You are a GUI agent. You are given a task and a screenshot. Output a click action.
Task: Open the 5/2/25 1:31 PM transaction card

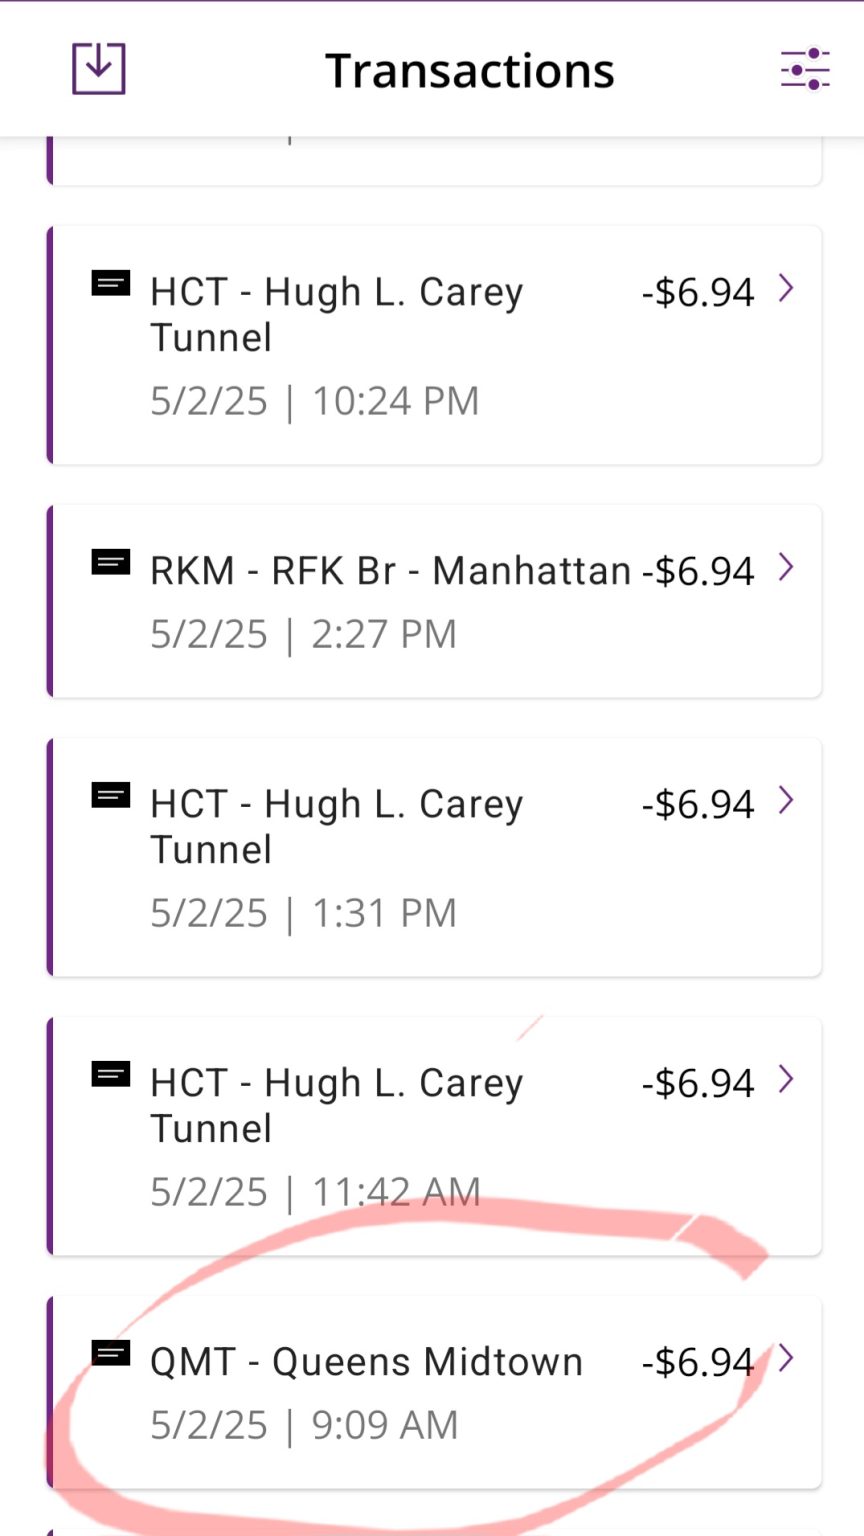435,857
